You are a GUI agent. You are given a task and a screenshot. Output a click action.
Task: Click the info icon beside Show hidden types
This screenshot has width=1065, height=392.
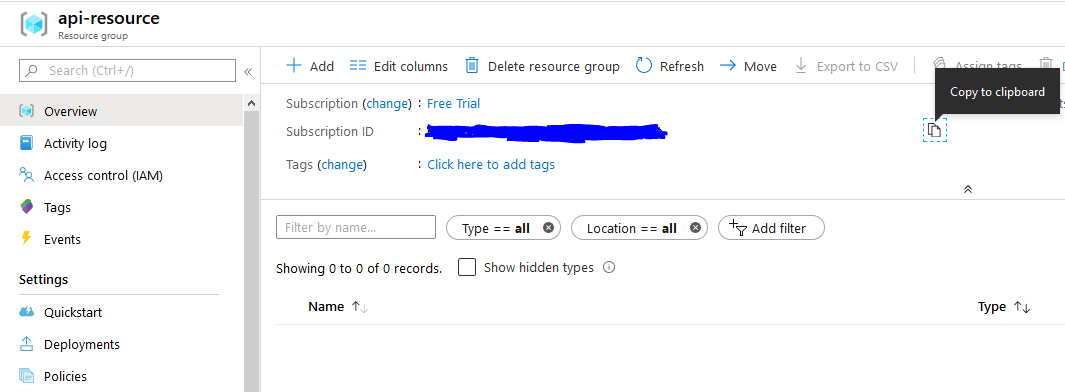(x=609, y=268)
